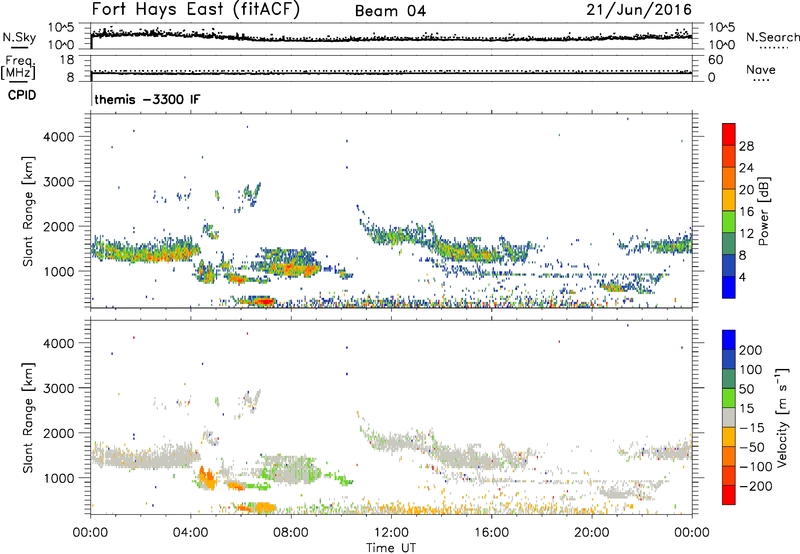Click the 'Velocity [m s-1]' color bar label
Screen dimensions: 800x554
(782, 417)
